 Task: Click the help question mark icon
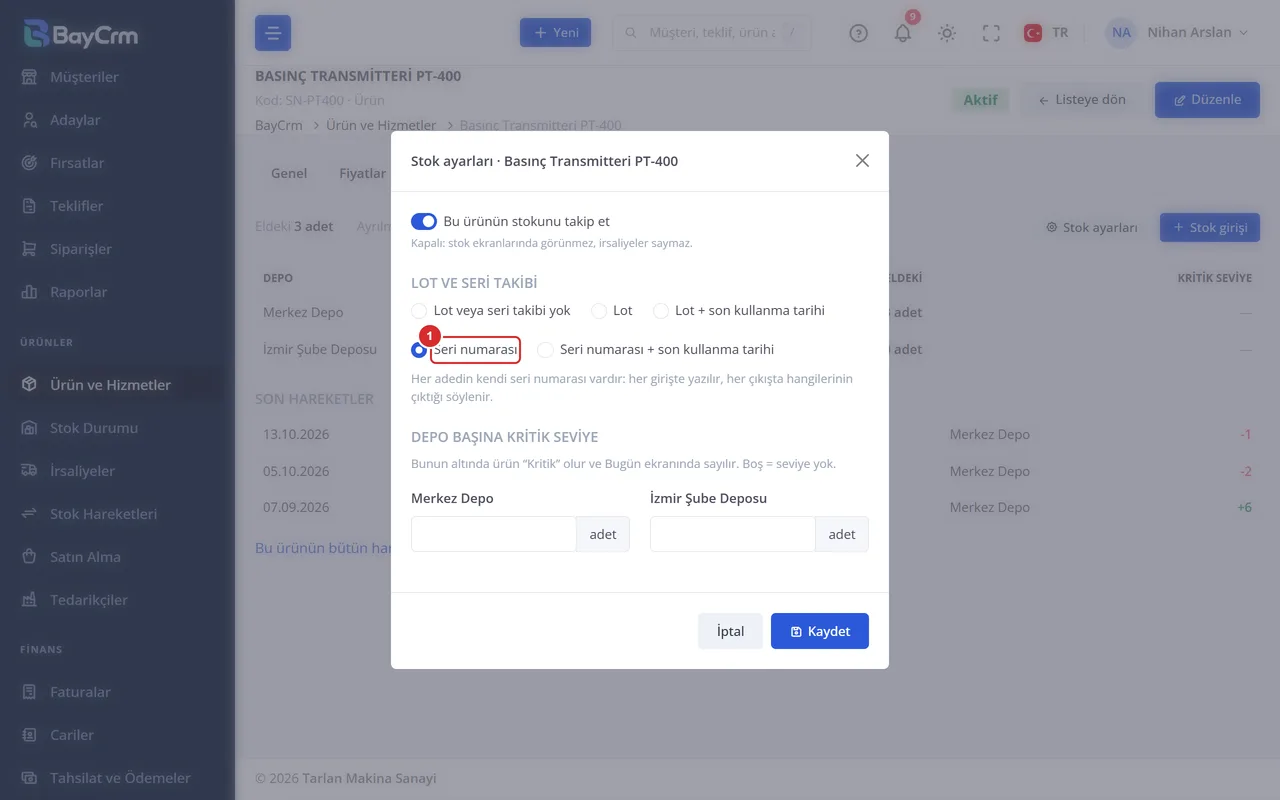click(x=858, y=33)
